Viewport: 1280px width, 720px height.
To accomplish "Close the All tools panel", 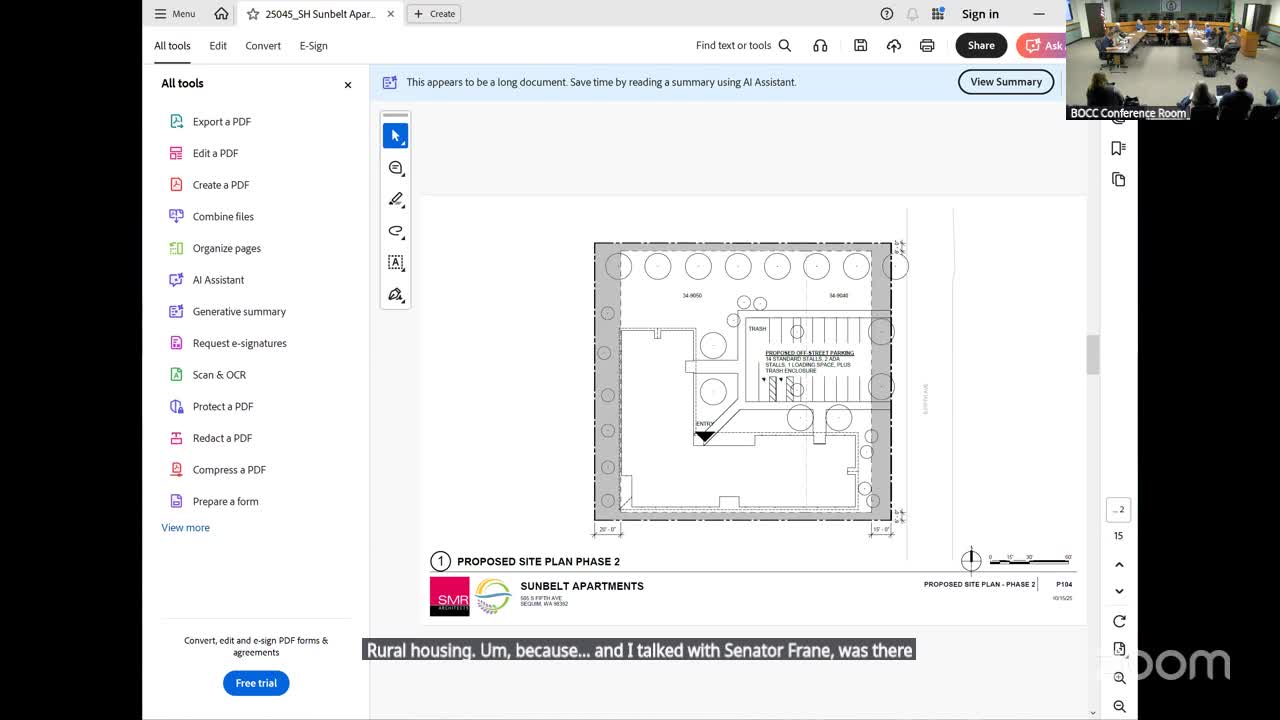I will [x=348, y=85].
